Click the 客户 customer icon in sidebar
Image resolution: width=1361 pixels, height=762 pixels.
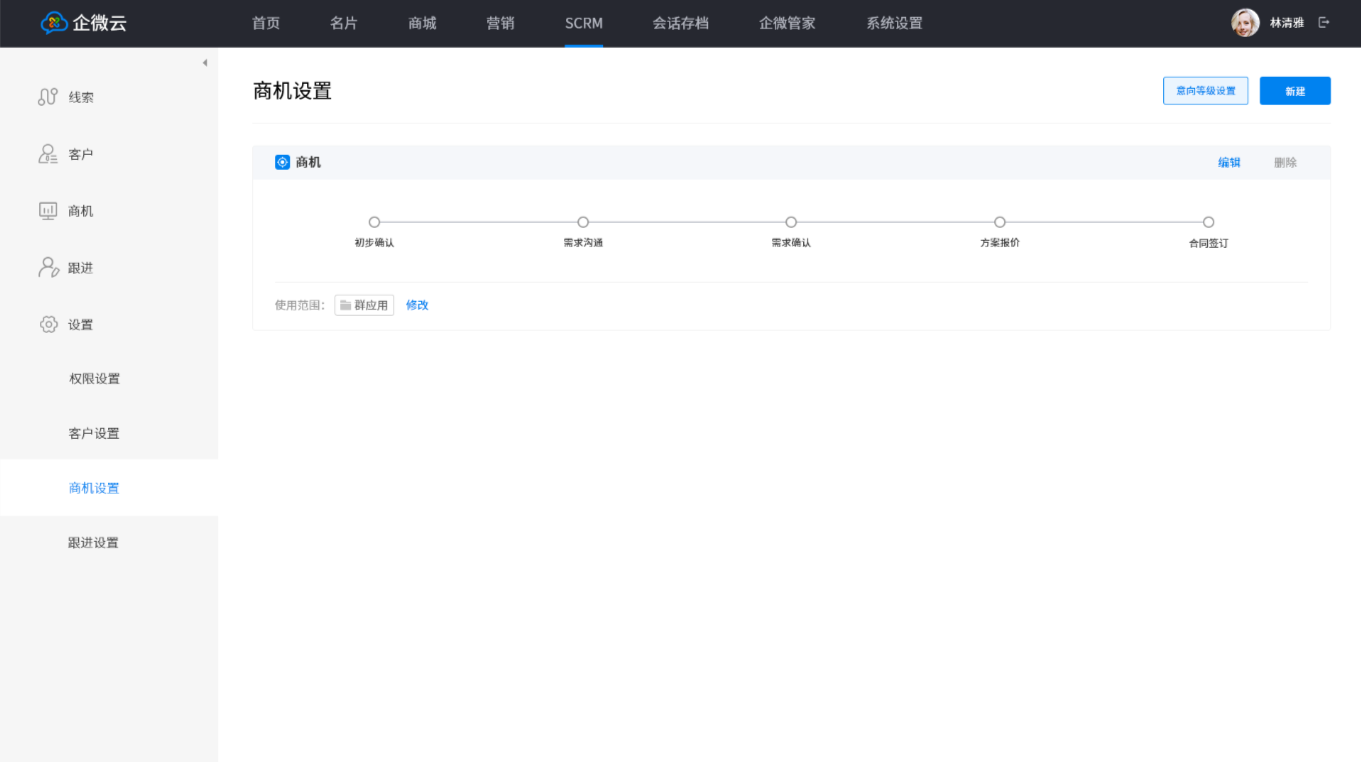pos(48,154)
